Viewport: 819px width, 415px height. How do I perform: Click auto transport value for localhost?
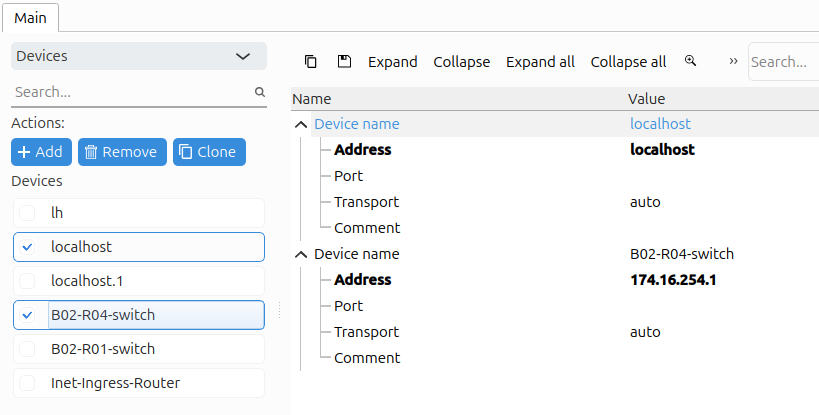coord(646,202)
